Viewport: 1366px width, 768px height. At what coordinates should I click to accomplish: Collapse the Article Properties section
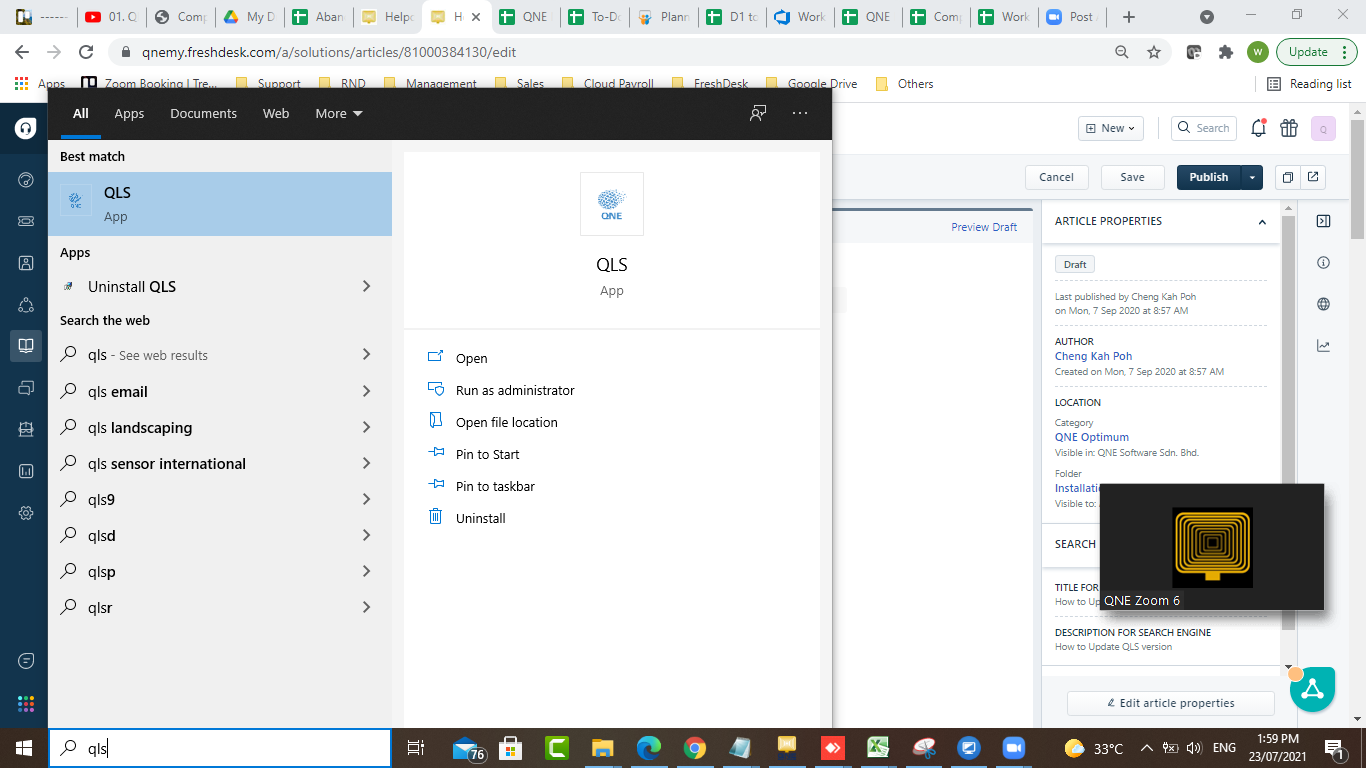(1262, 222)
